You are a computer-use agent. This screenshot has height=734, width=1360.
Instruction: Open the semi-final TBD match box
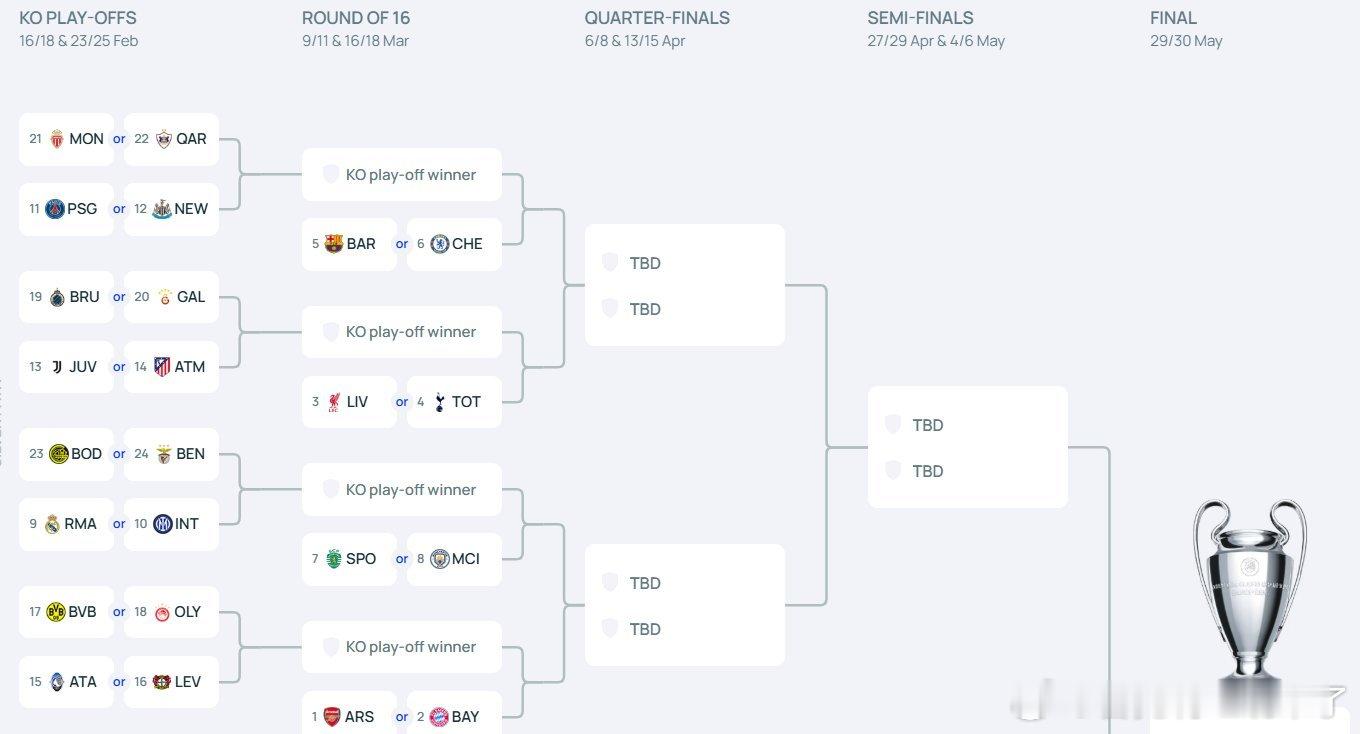click(968, 447)
